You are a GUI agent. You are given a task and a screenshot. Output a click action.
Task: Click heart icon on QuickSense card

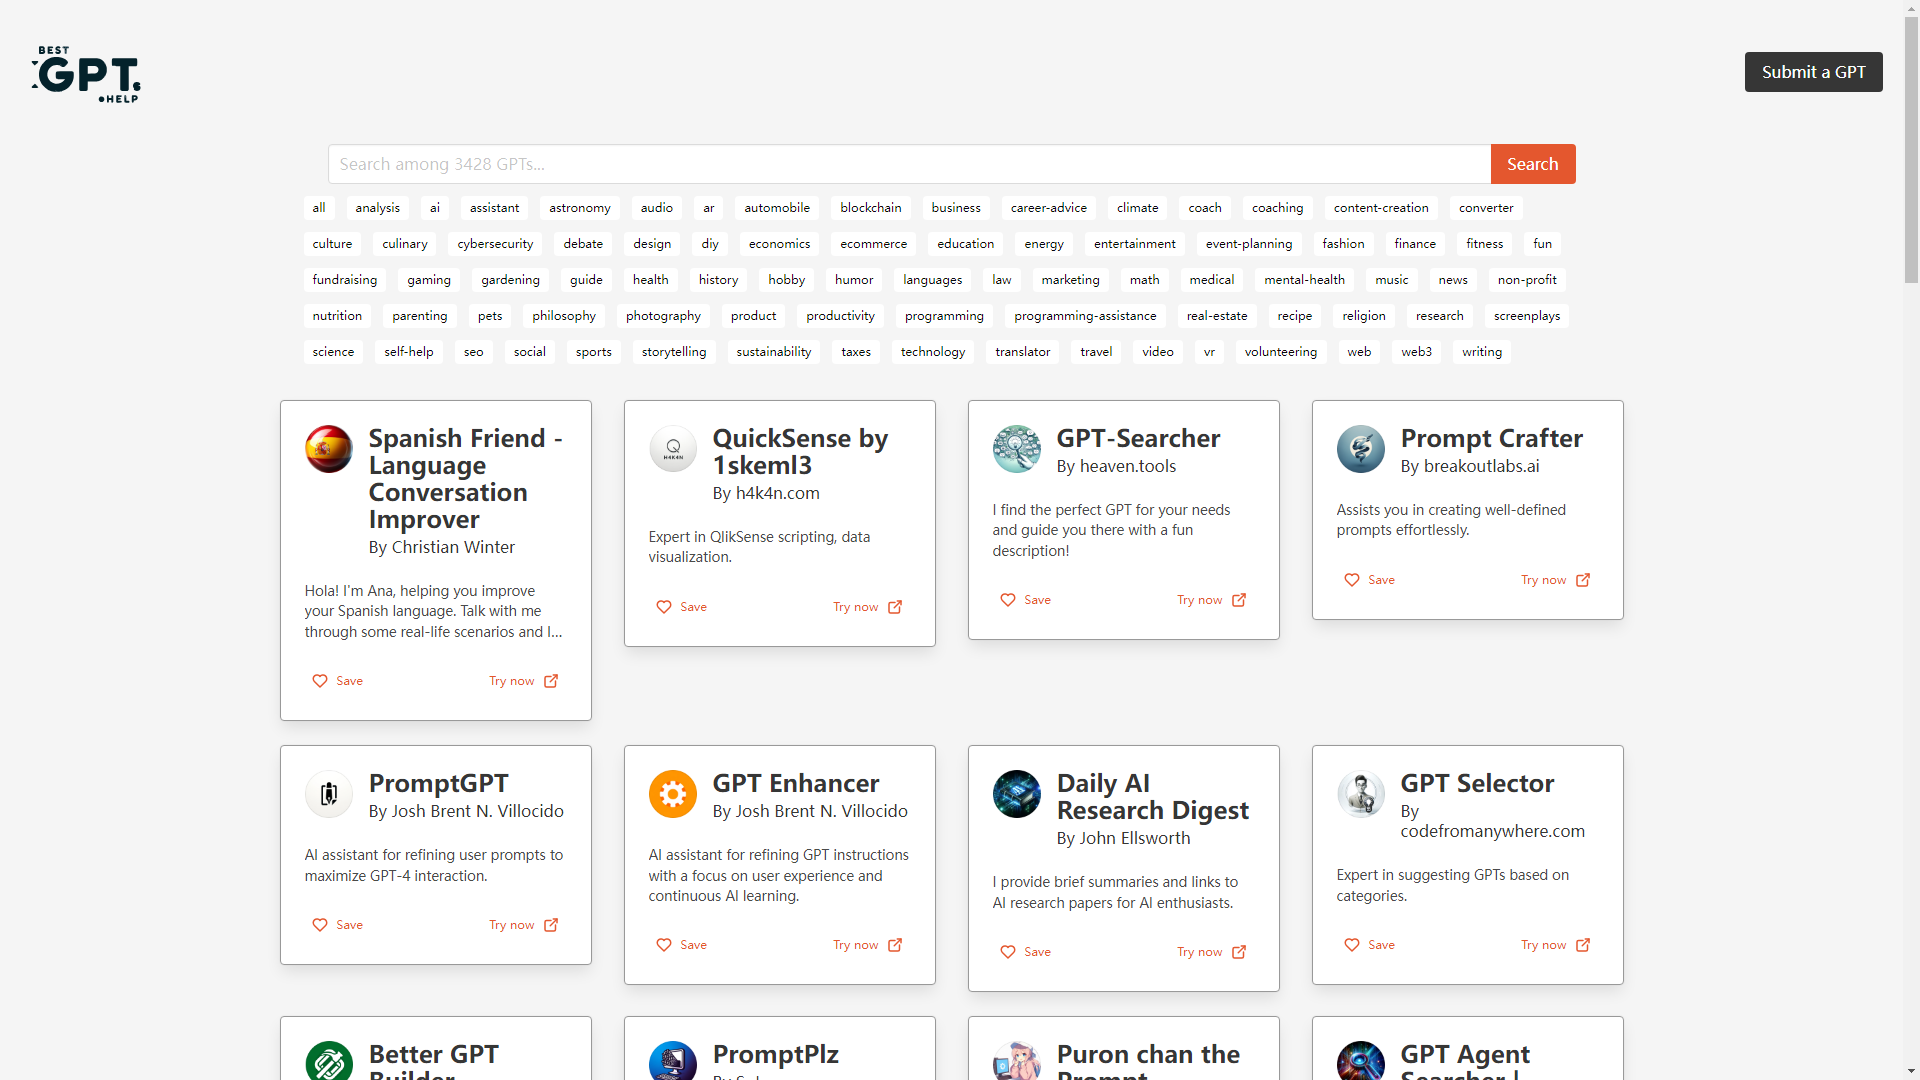[x=664, y=607]
